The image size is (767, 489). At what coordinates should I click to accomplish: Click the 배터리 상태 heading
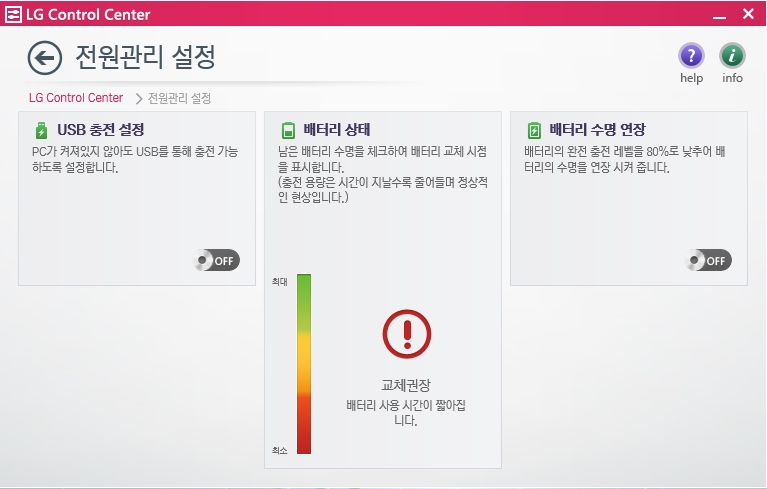click(x=338, y=130)
